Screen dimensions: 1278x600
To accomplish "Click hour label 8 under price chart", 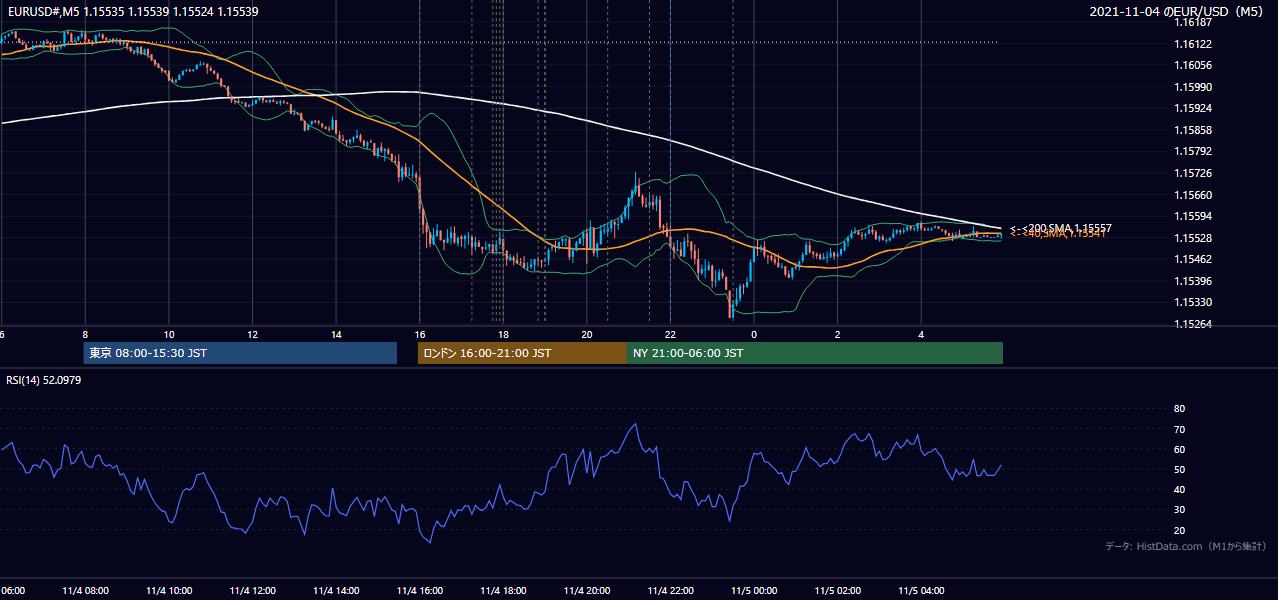I will tap(85, 334).
